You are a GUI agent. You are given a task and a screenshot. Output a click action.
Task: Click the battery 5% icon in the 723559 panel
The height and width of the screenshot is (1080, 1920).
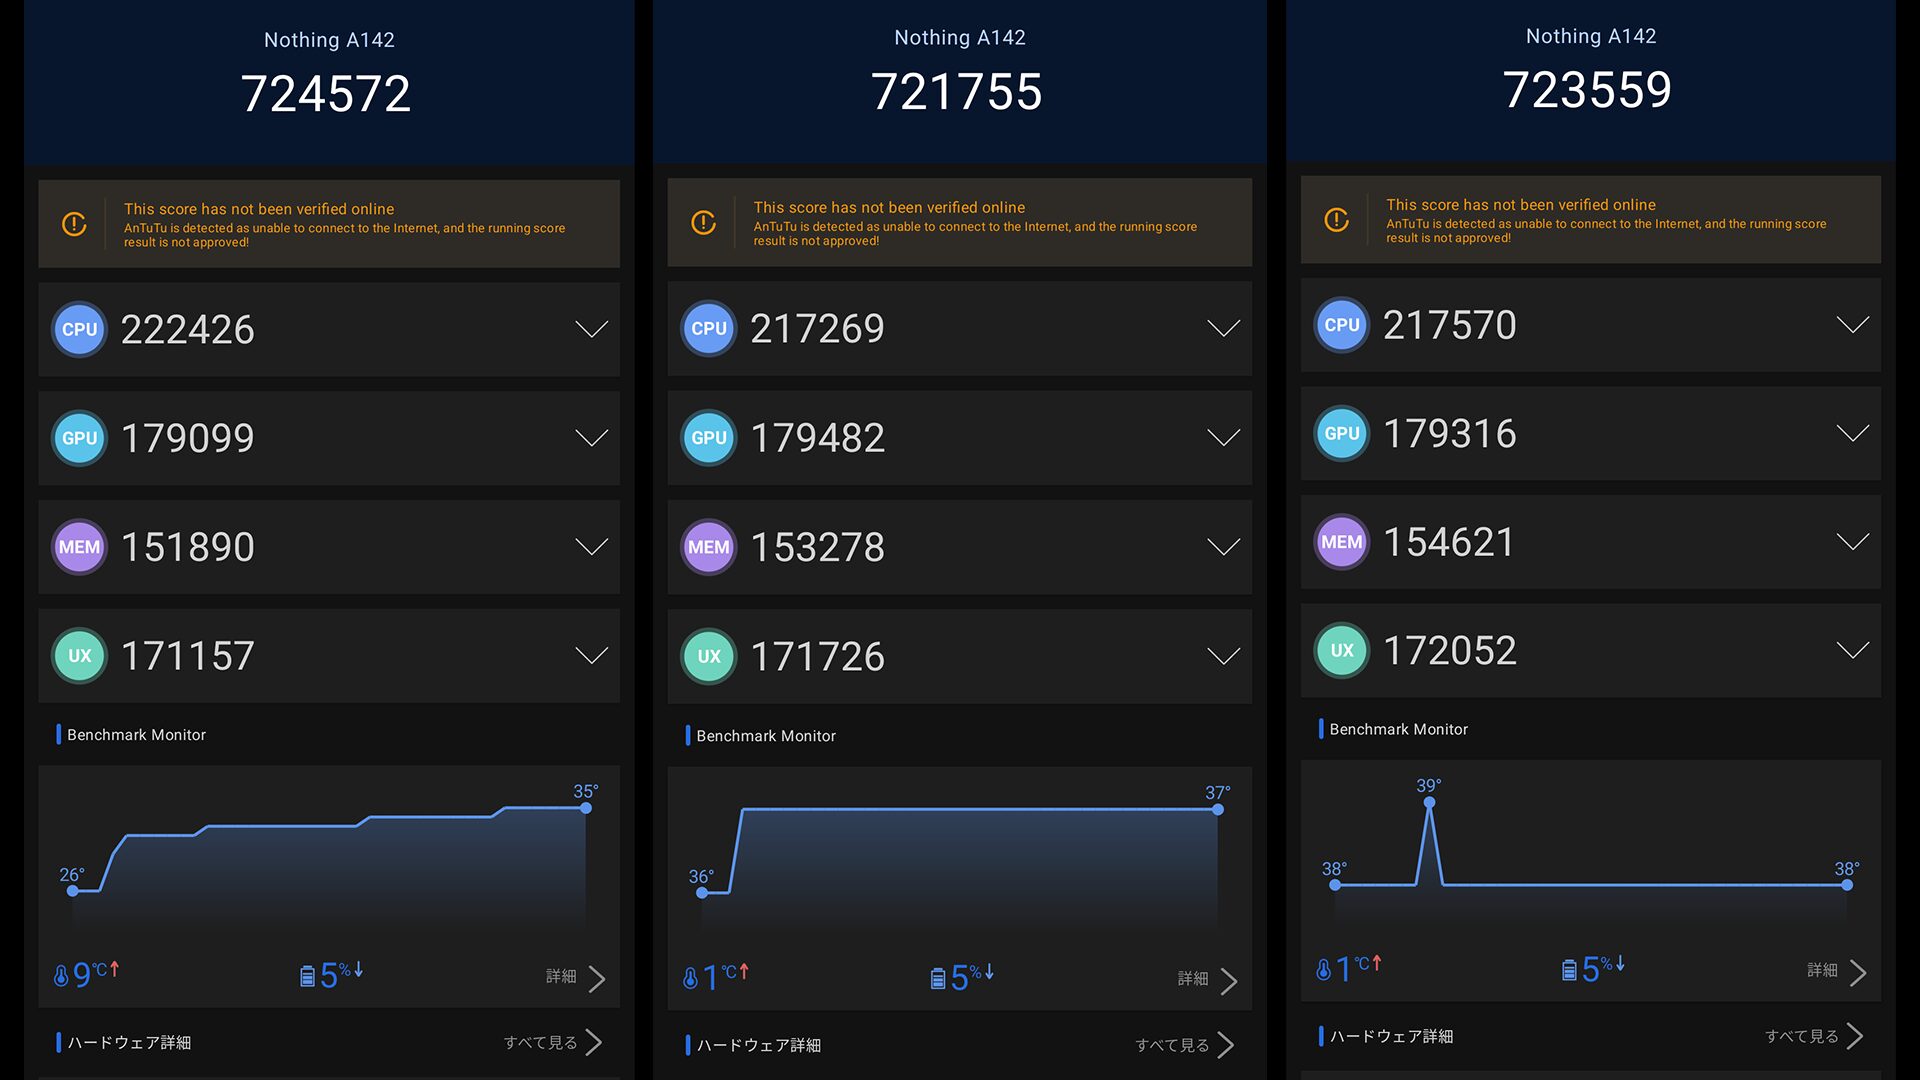tap(1569, 969)
